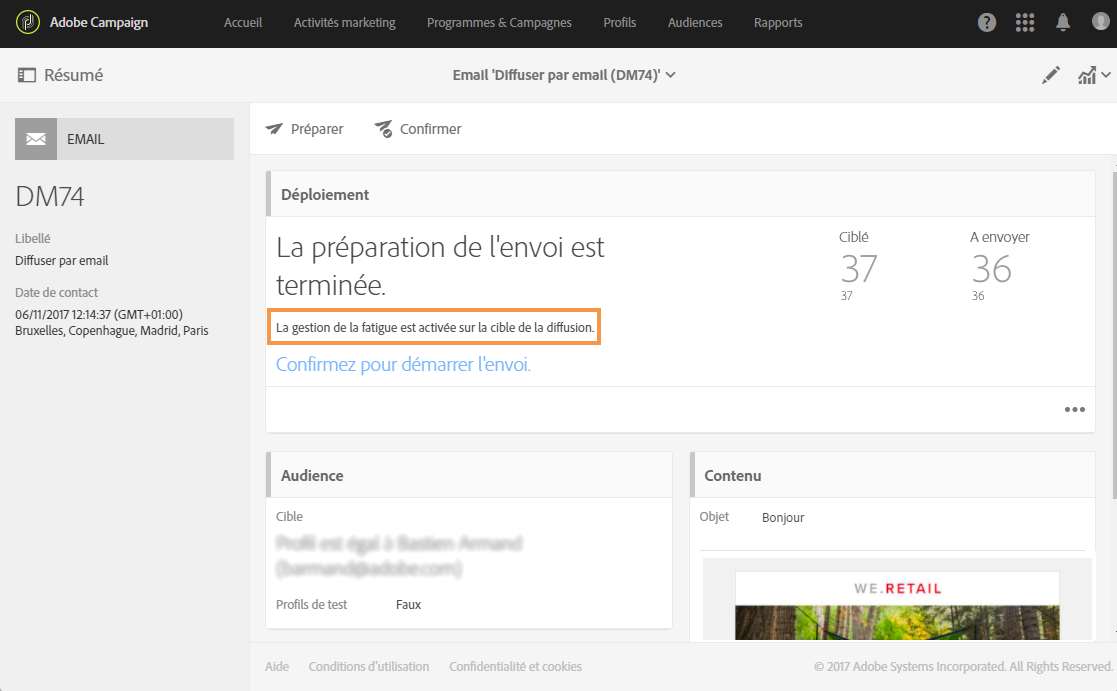Image resolution: width=1117 pixels, height=691 pixels.
Task: Open the Déploiement panel header
Action: (680, 194)
